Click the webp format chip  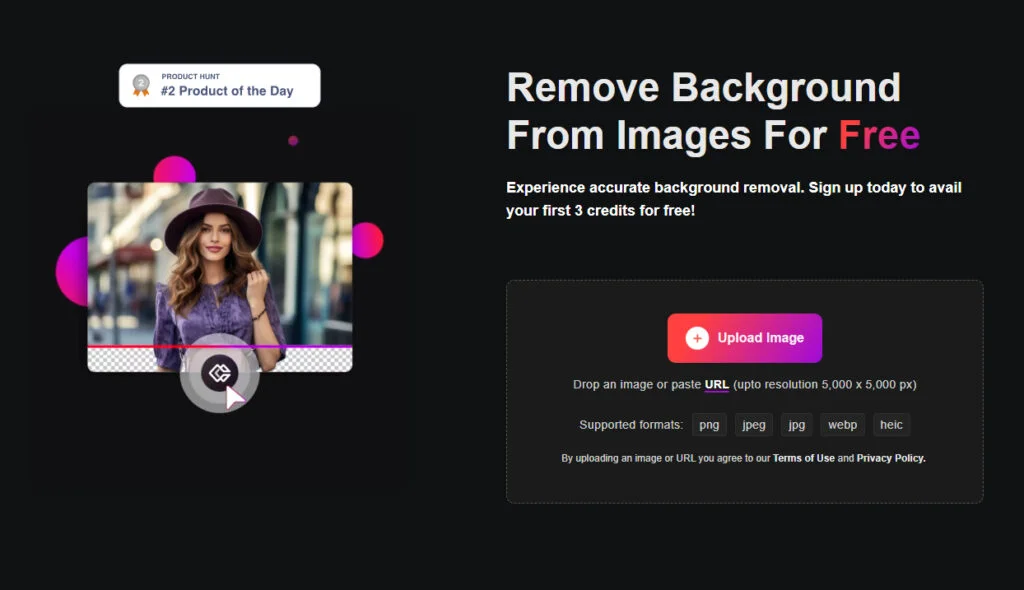click(843, 425)
